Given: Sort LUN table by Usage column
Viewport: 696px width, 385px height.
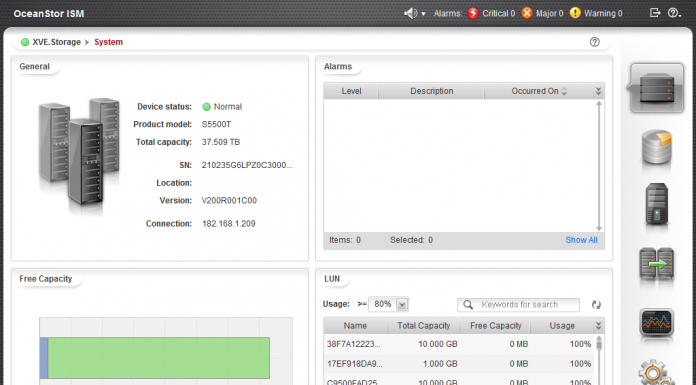Looking at the screenshot, I should click(x=562, y=325).
